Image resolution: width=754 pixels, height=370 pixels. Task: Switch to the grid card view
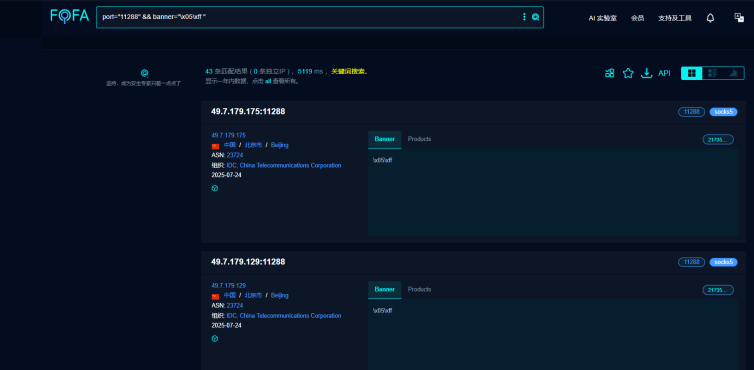pos(691,73)
